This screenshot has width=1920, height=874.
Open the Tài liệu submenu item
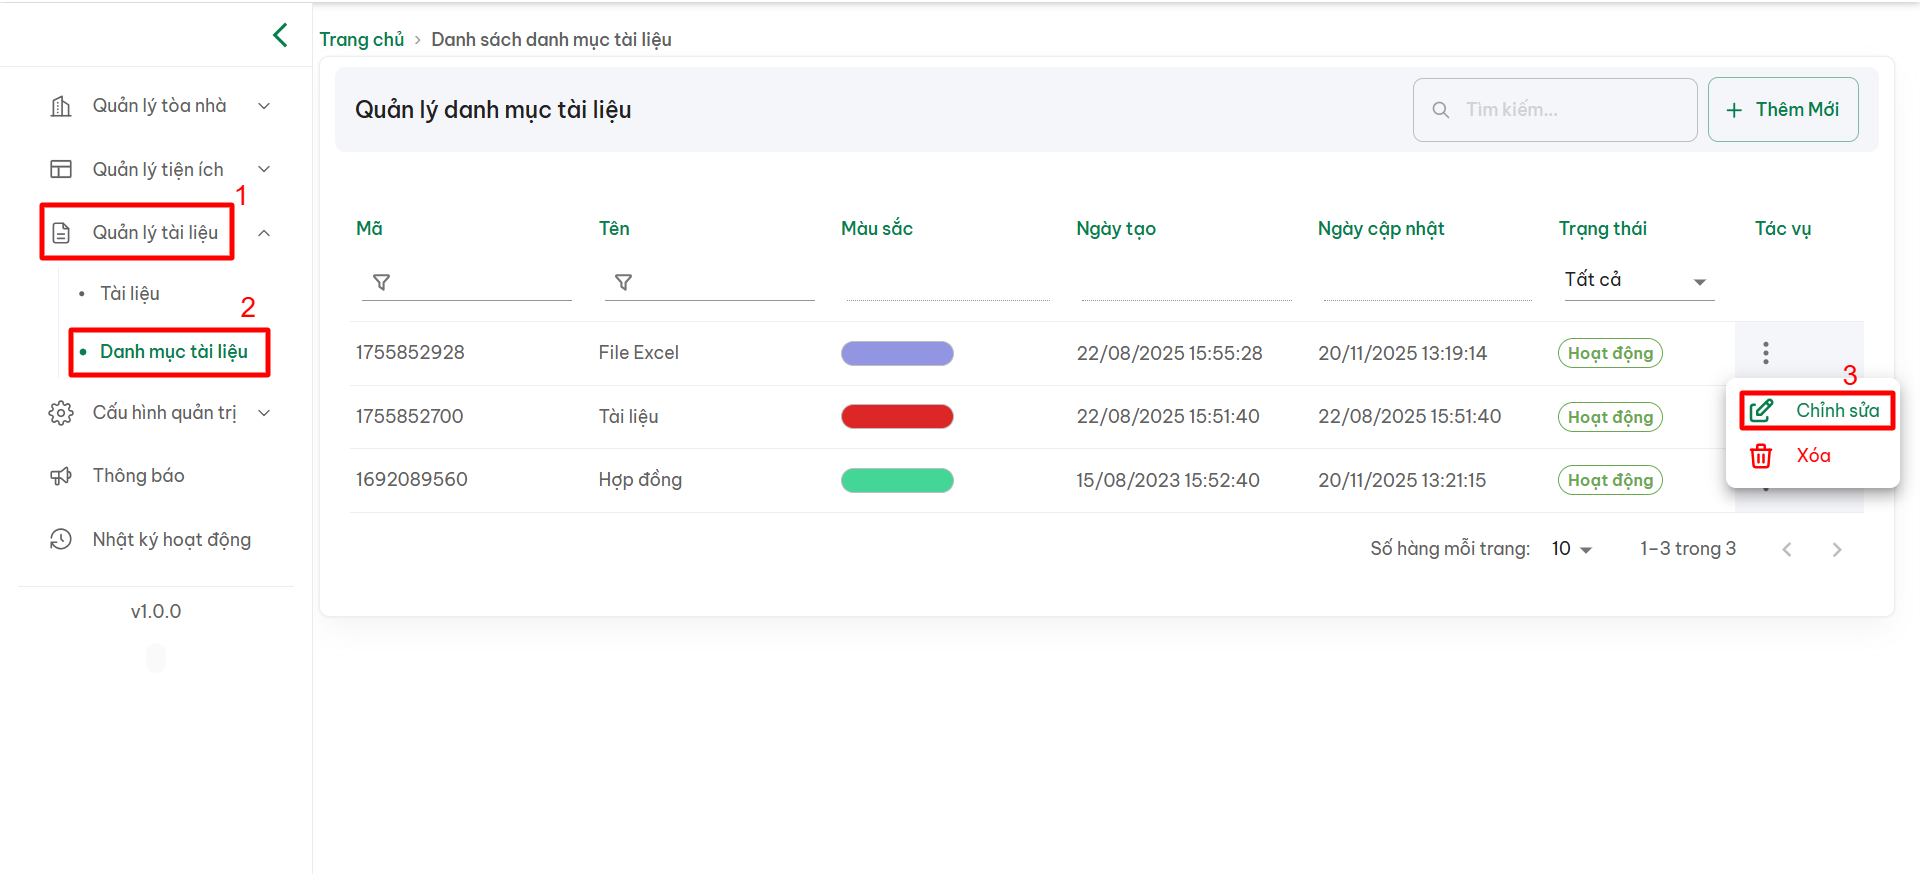coord(130,294)
